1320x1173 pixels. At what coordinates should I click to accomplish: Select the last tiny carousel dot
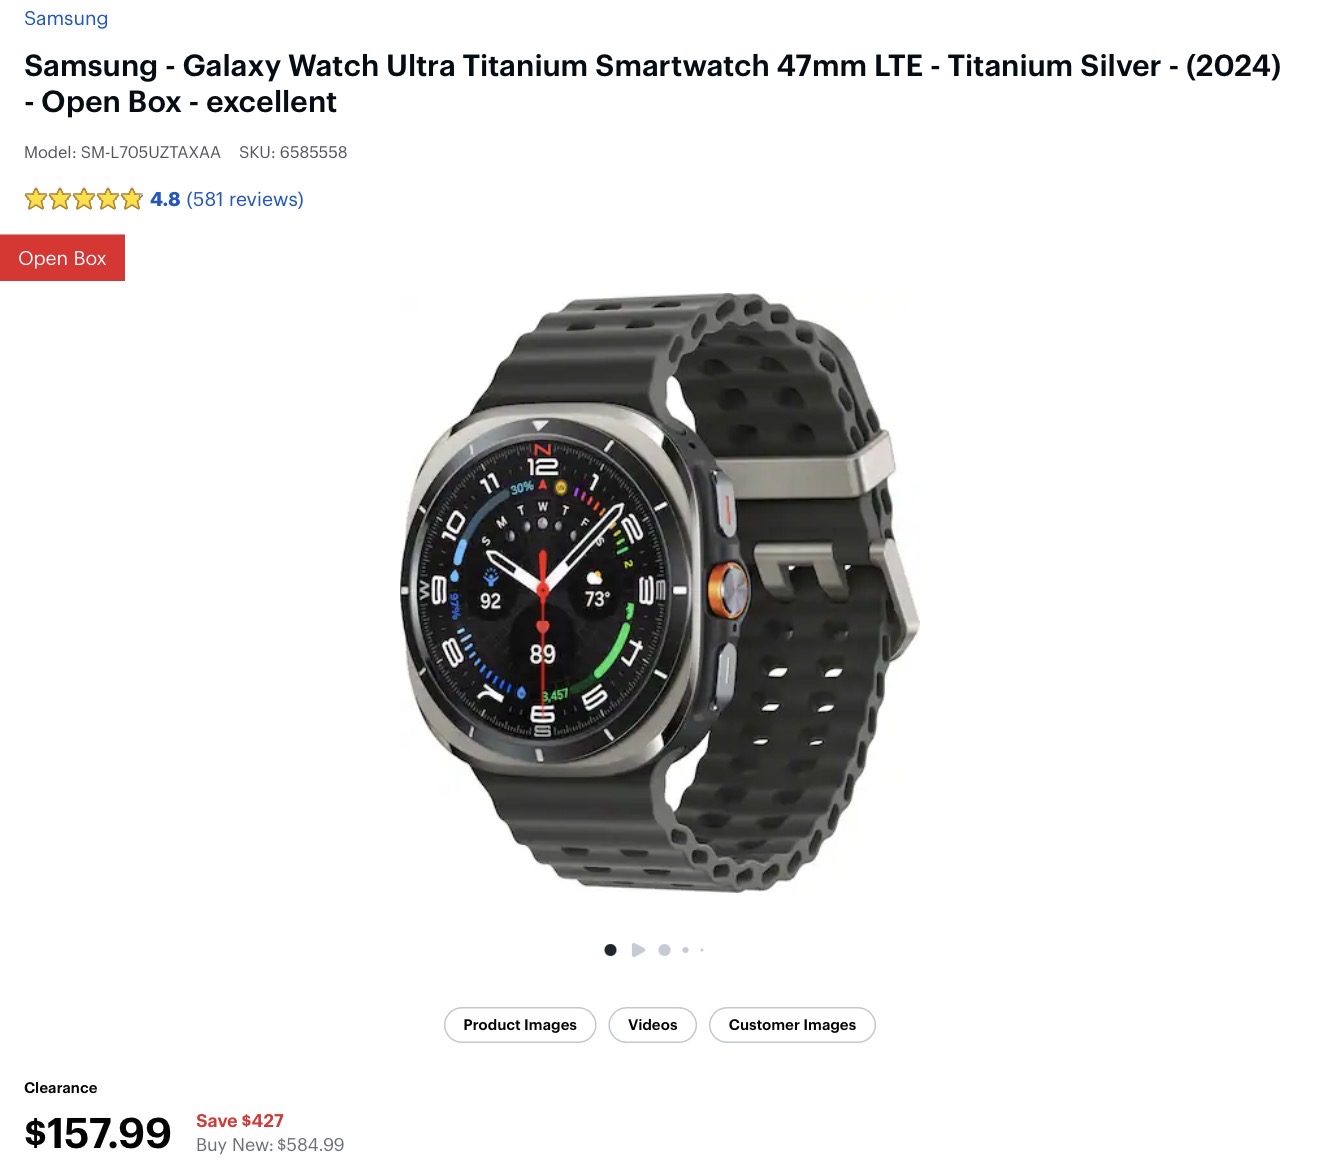click(x=702, y=950)
